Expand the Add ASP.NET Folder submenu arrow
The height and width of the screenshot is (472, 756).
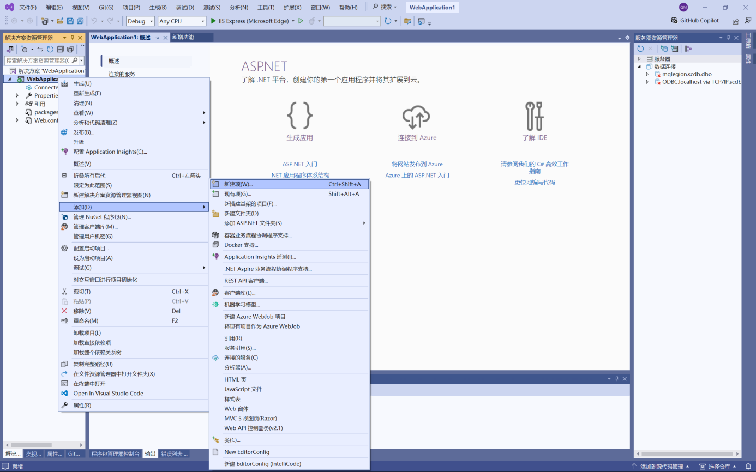364,223
